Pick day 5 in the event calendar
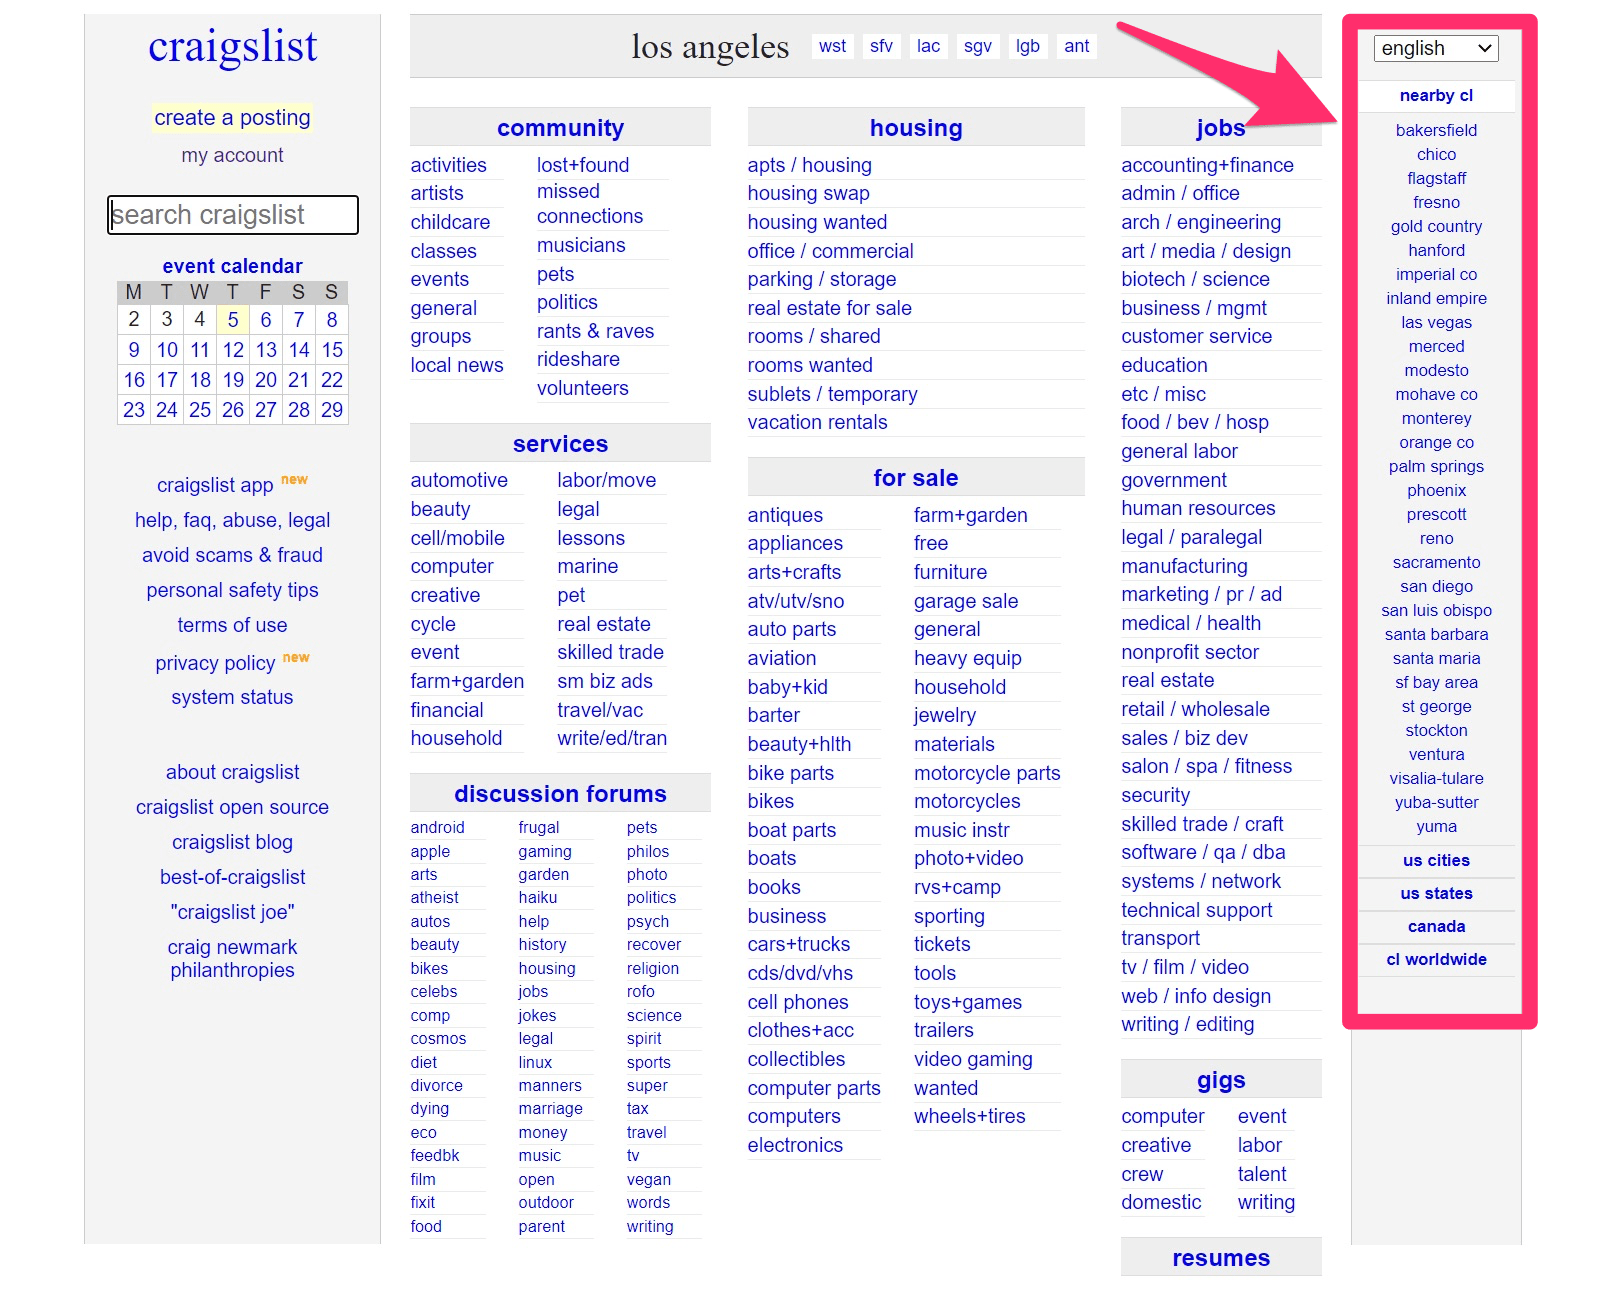1612x1291 pixels. click(233, 320)
